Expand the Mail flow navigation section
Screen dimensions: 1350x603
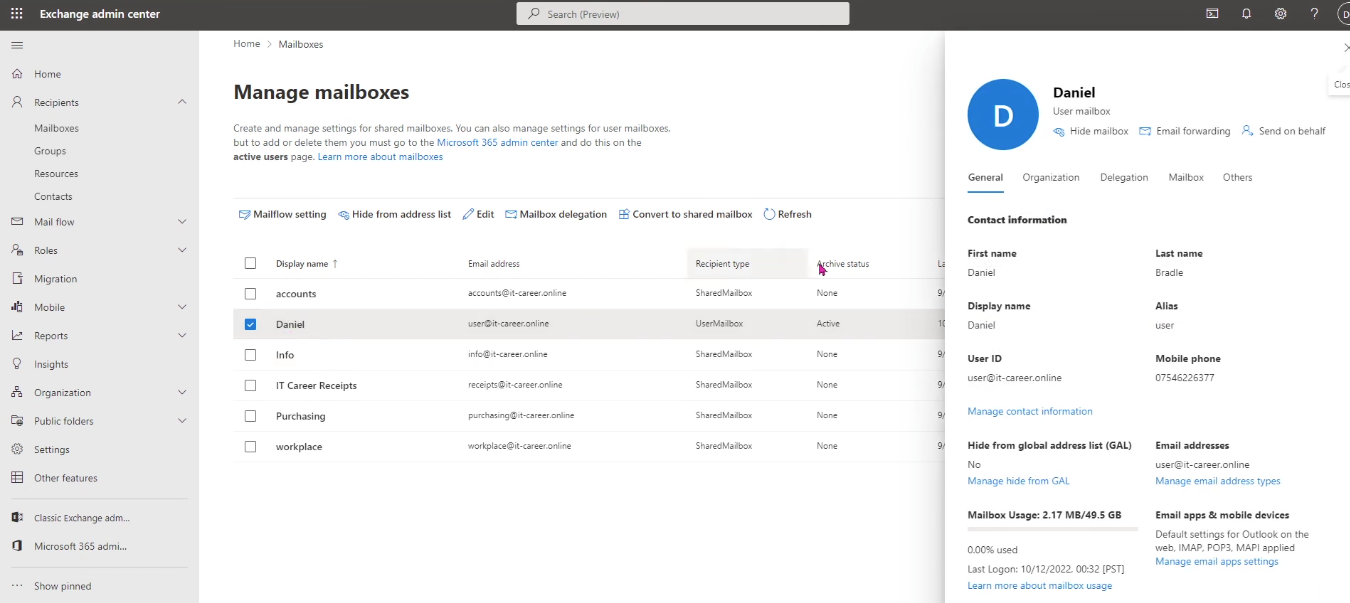point(182,222)
